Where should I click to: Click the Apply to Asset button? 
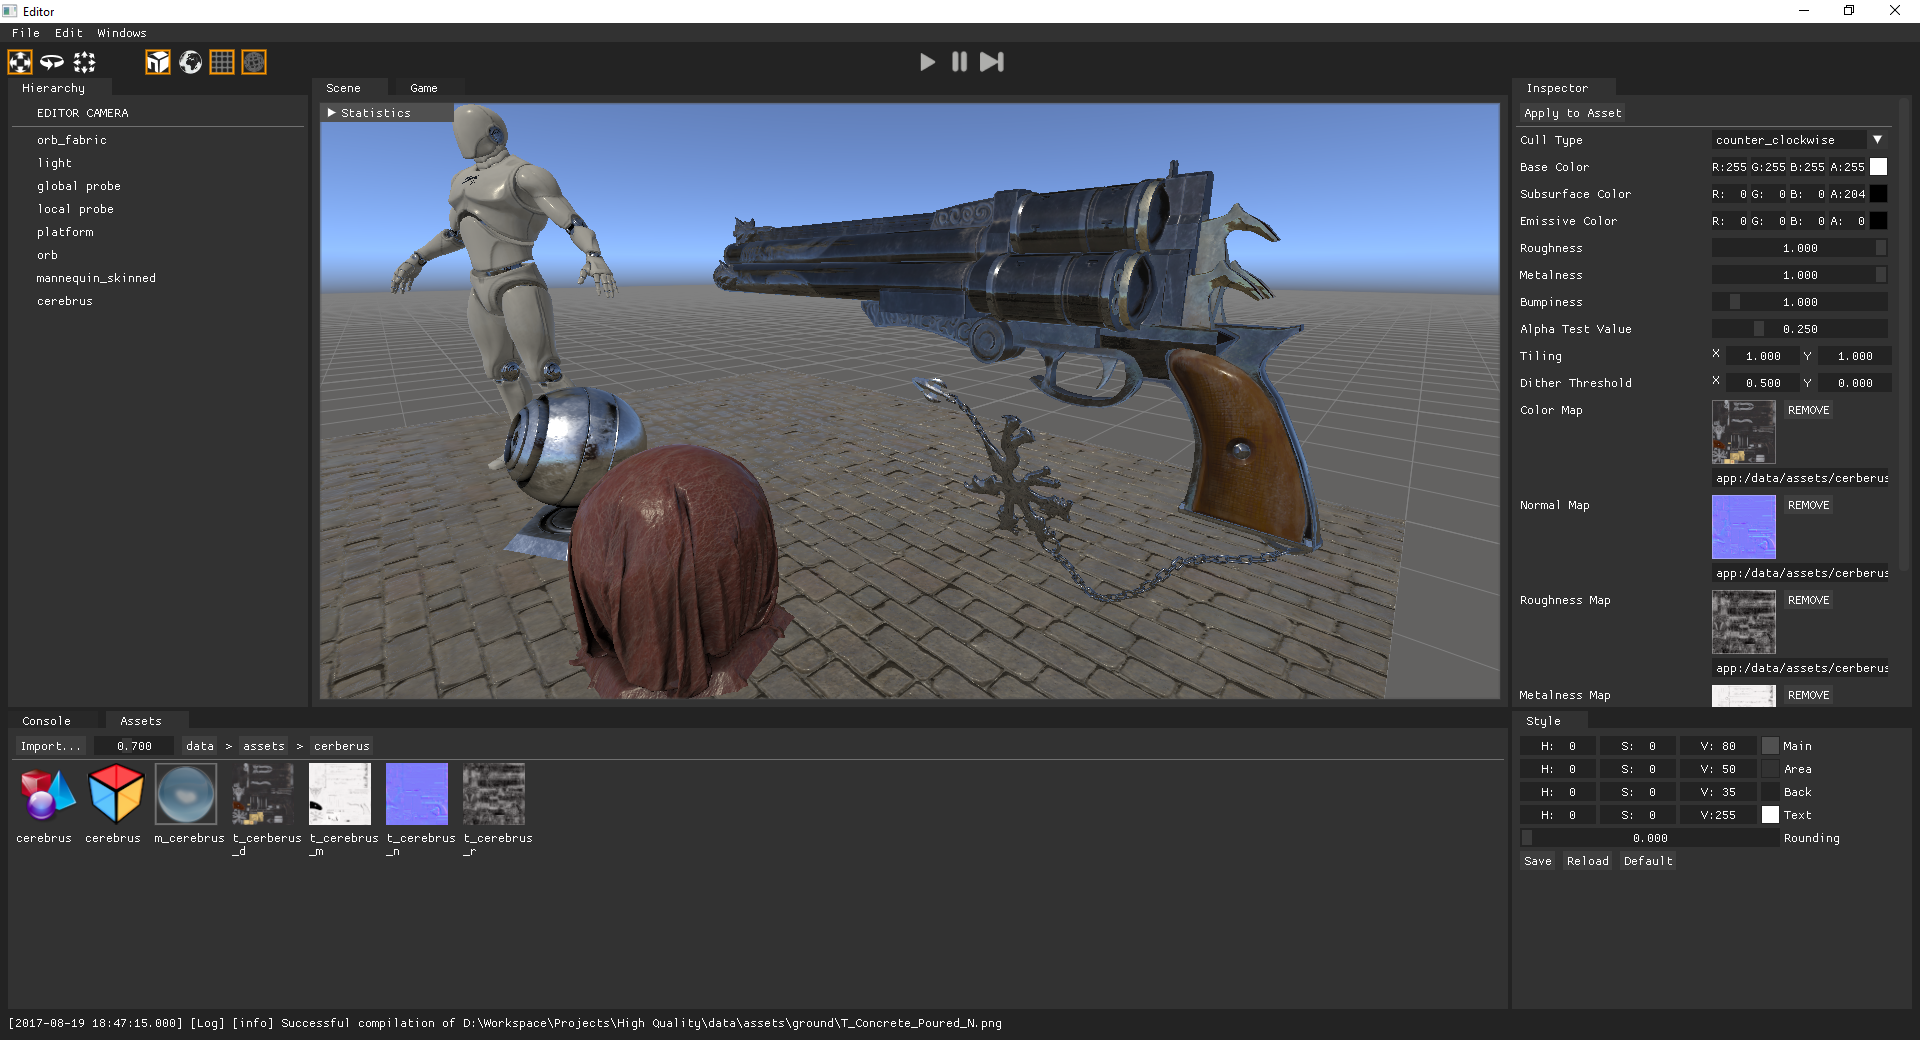(1572, 113)
